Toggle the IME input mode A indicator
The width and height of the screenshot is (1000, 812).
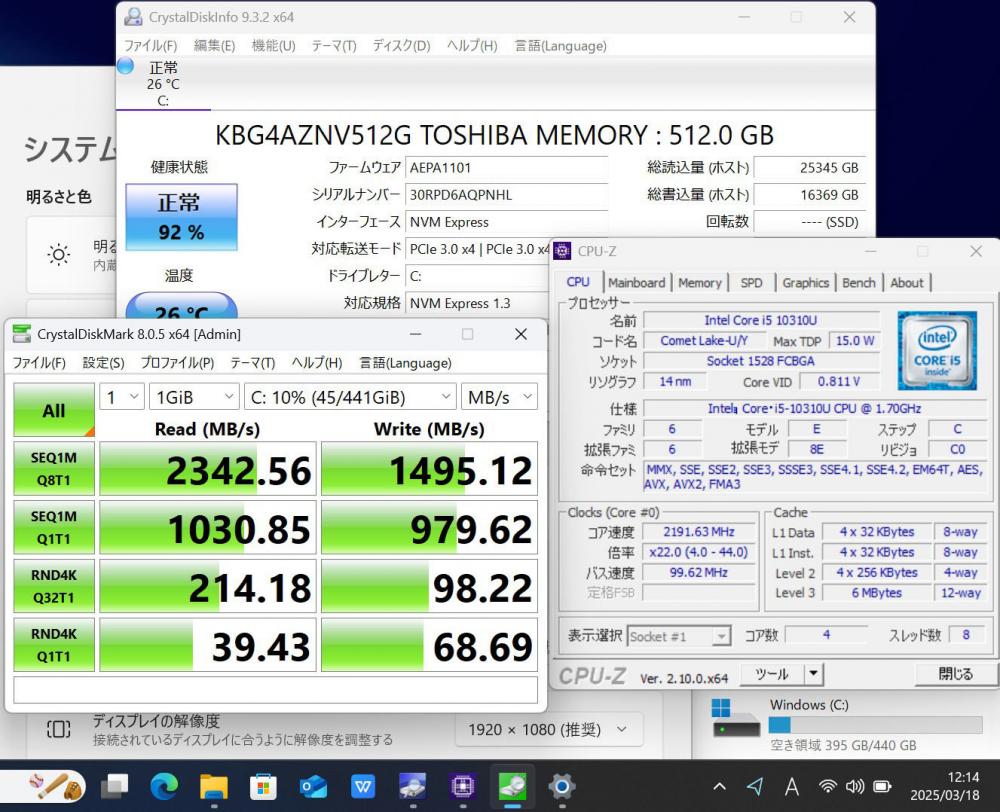click(791, 786)
